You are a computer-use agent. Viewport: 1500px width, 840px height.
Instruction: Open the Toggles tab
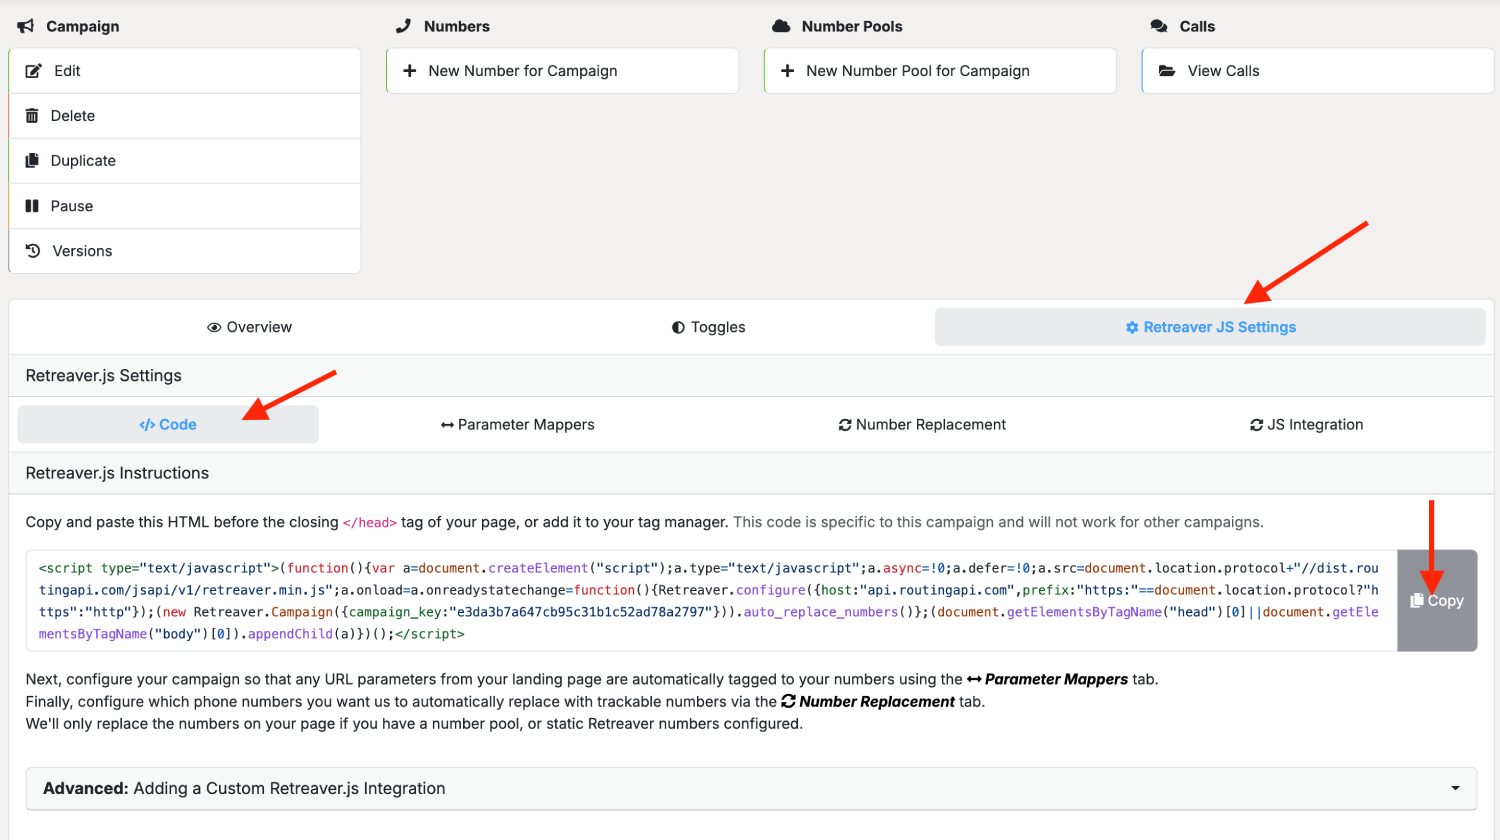pyautogui.click(x=709, y=327)
